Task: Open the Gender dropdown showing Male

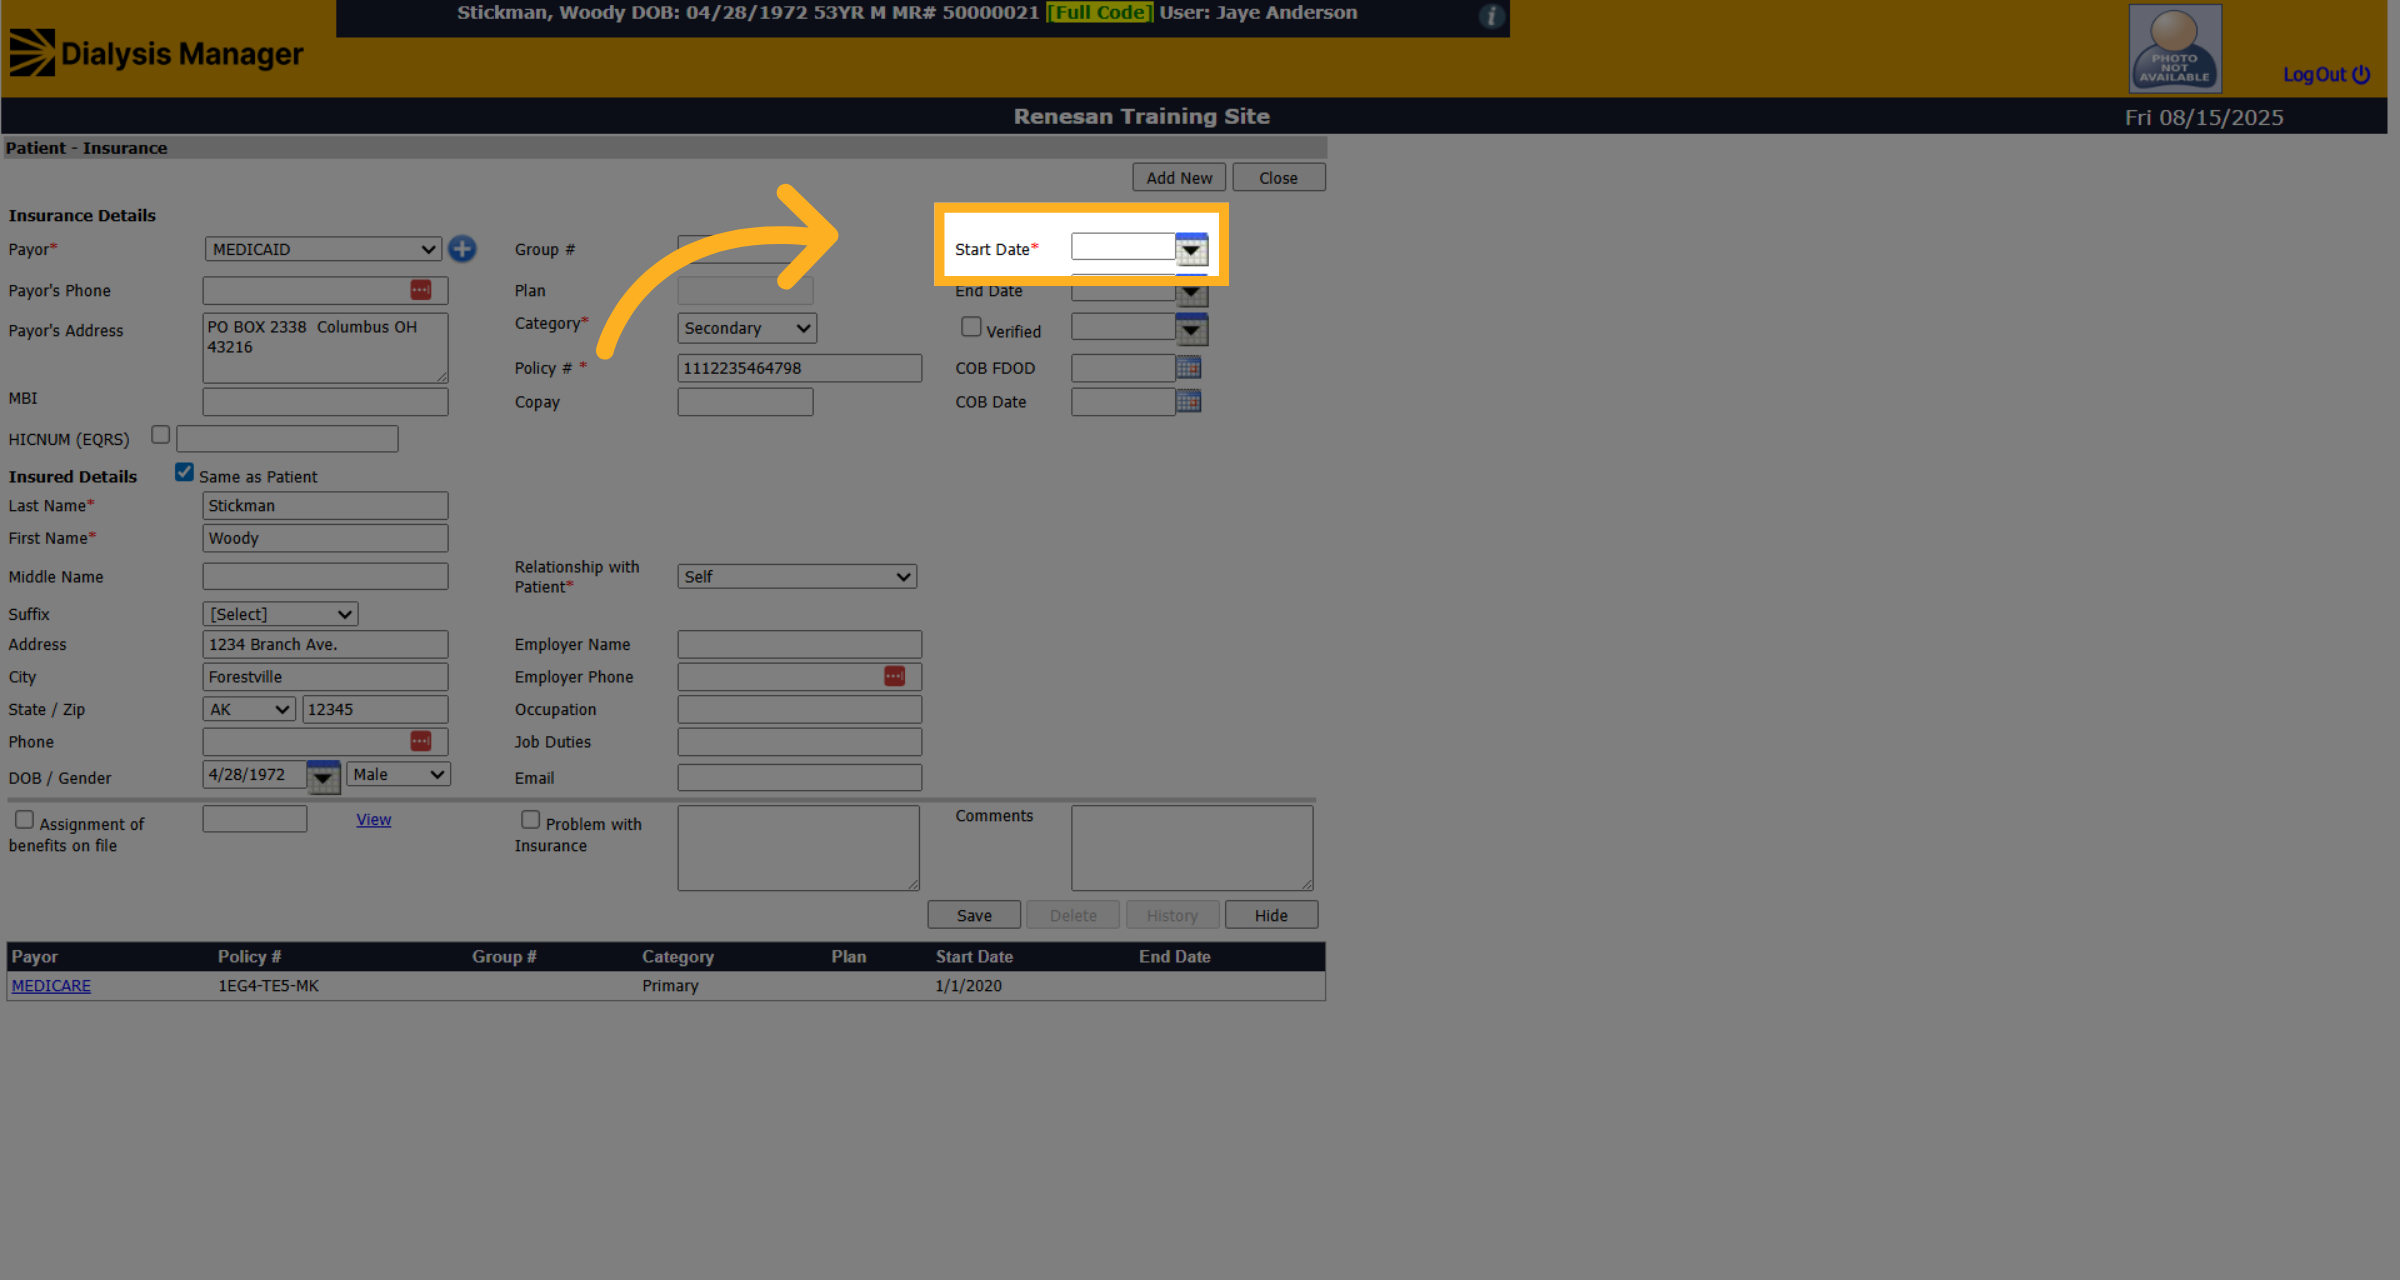Action: (x=398, y=774)
